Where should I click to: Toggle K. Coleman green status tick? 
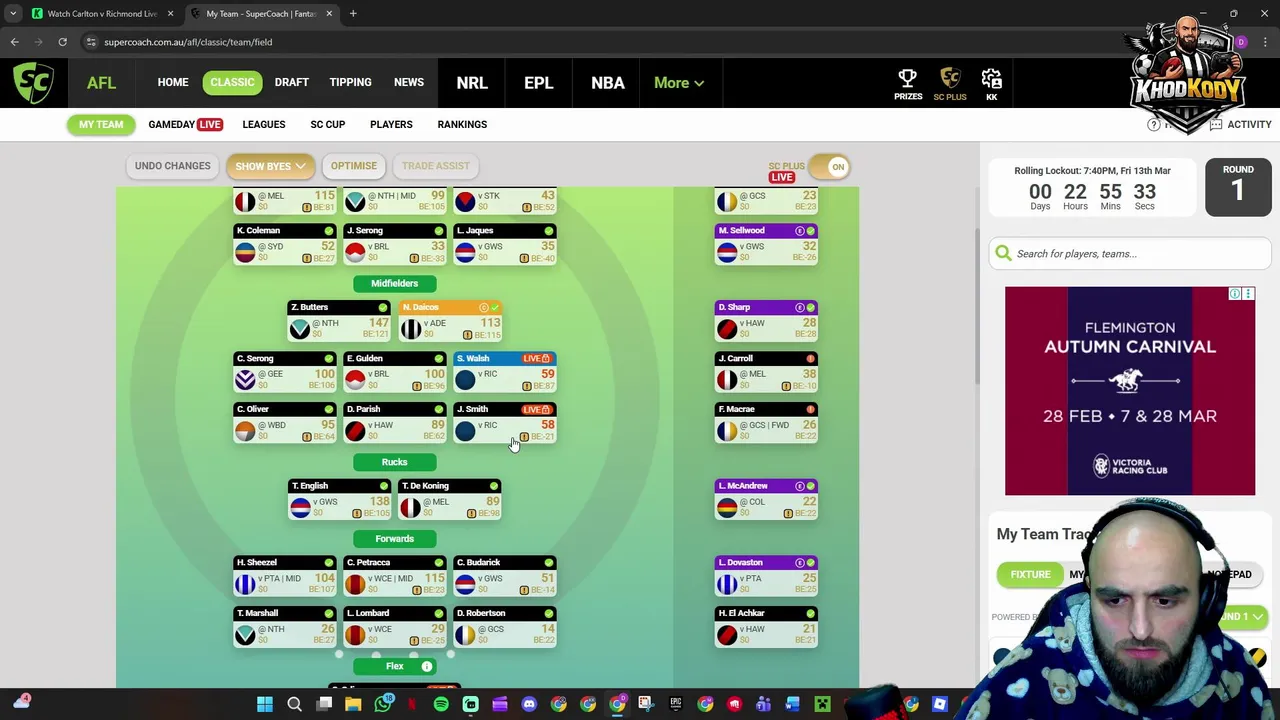[x=329, y=231]
